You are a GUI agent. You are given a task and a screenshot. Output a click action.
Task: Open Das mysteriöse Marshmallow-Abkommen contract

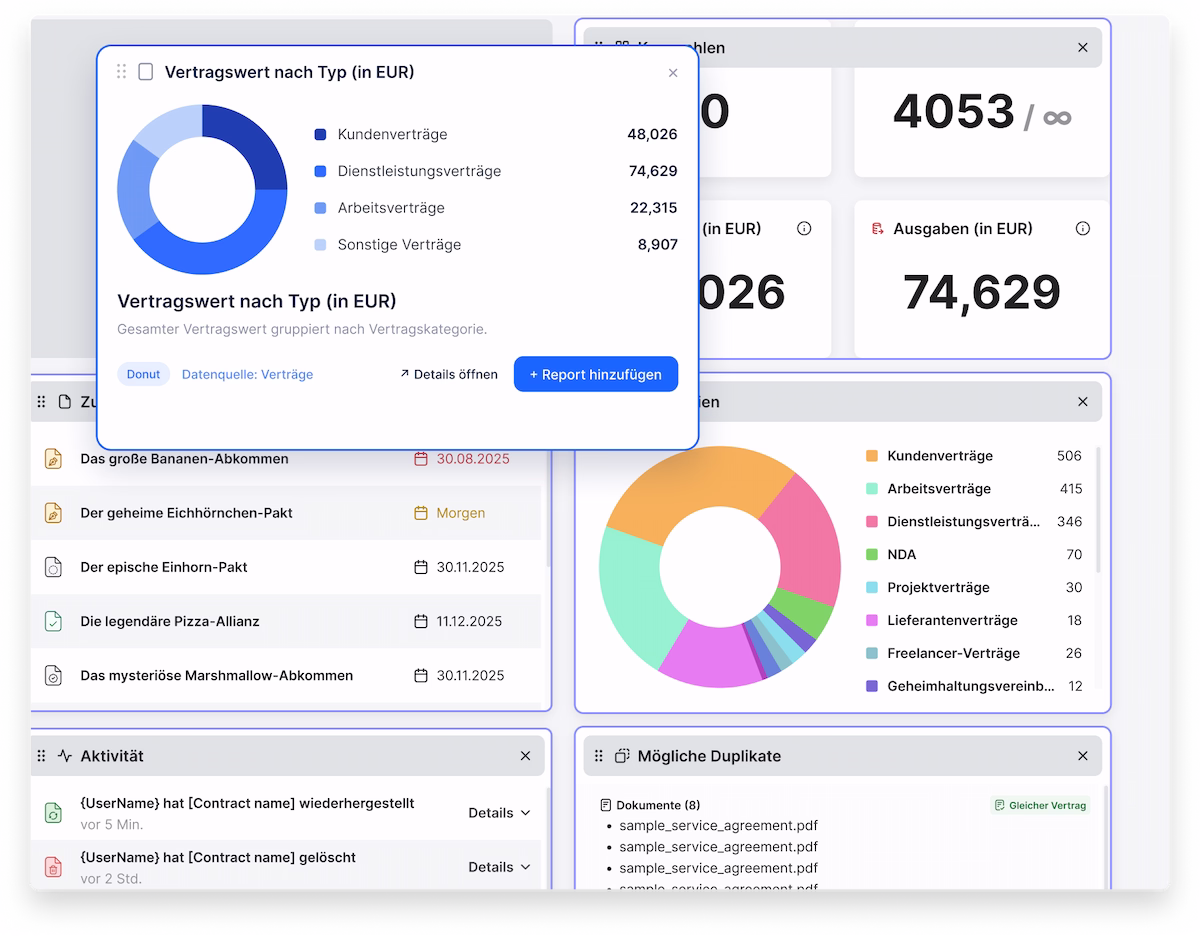[x=217, y=675]
